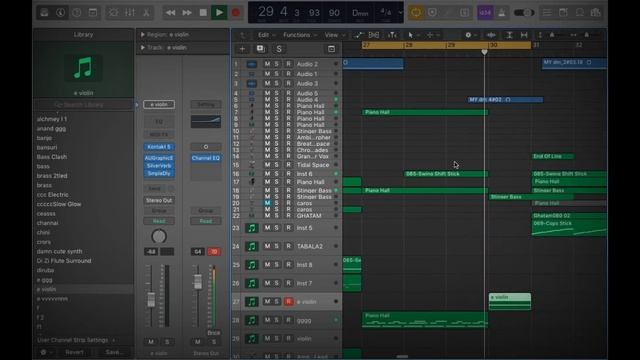Adjust the e violin channel pan knob

[159, 236]
